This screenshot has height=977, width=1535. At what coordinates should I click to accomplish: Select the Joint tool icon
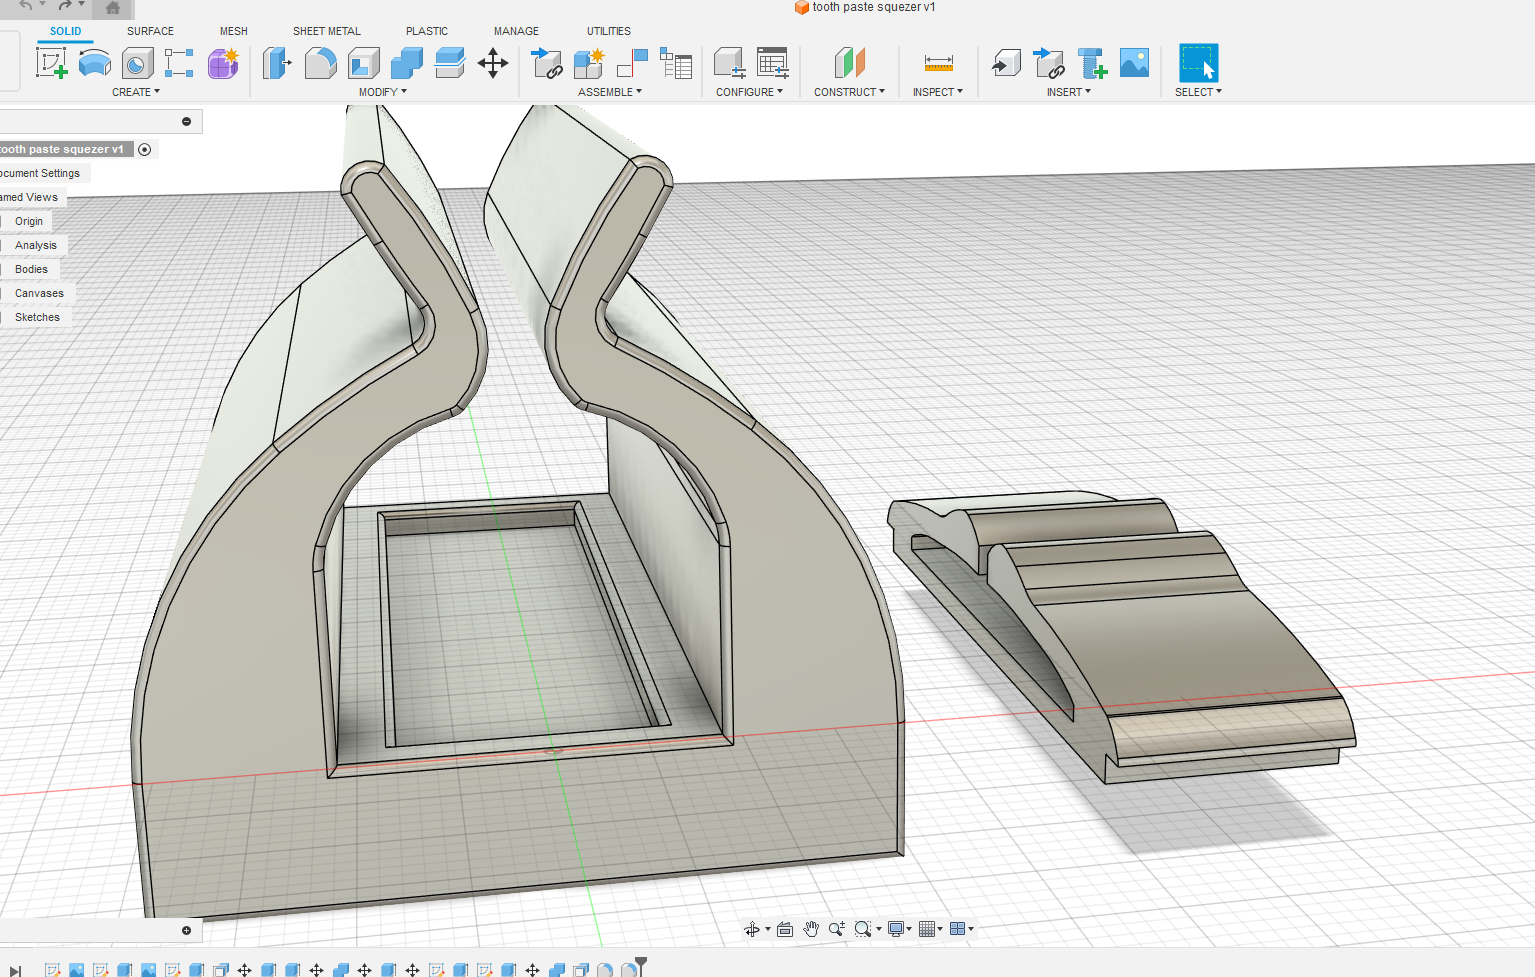pyautogui.click(x=632, y=64)
